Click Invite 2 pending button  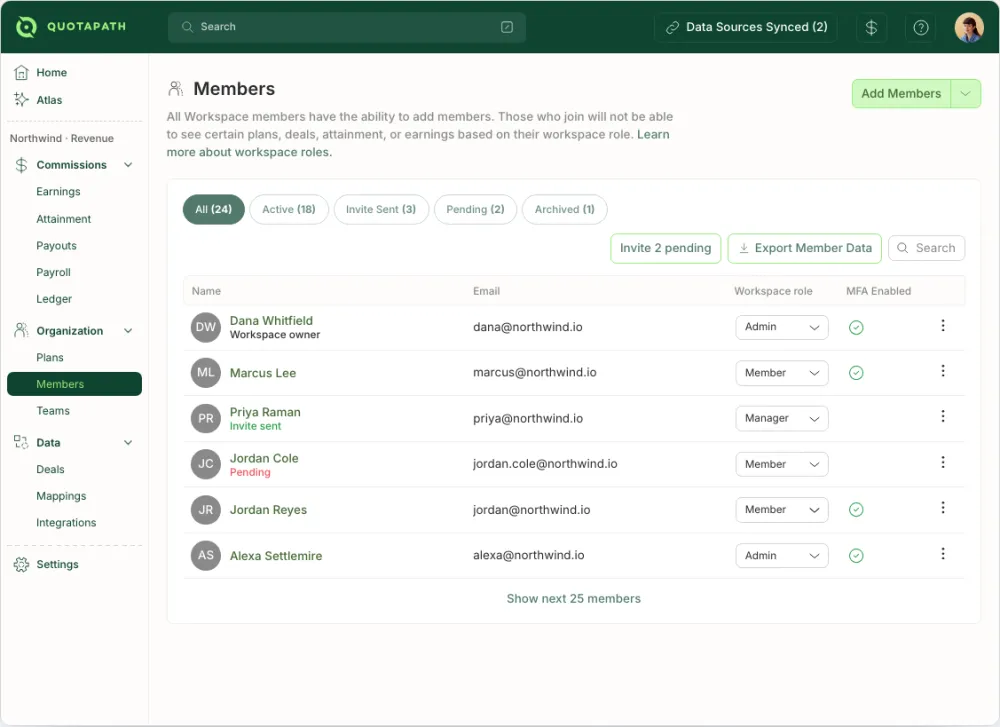coord(665,248)
